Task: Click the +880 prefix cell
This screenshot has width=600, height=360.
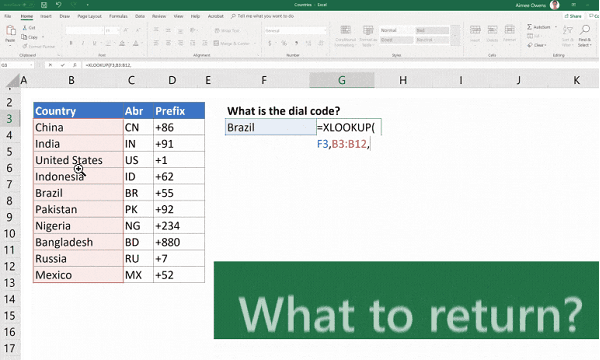Action: [179, 242]
